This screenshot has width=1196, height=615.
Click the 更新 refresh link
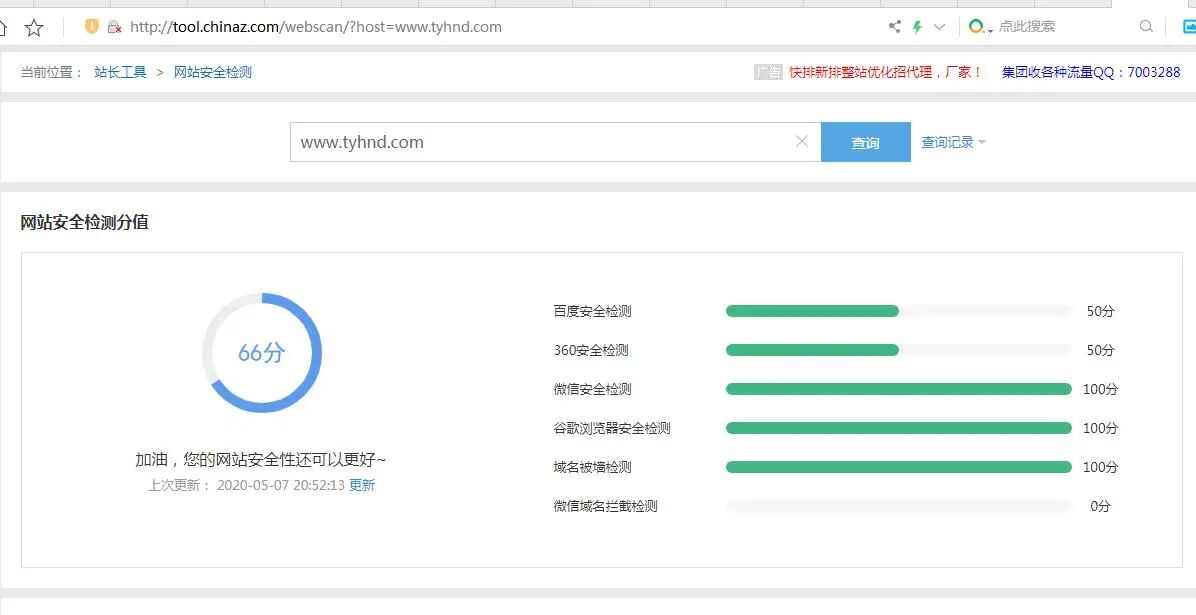(362, 485)
